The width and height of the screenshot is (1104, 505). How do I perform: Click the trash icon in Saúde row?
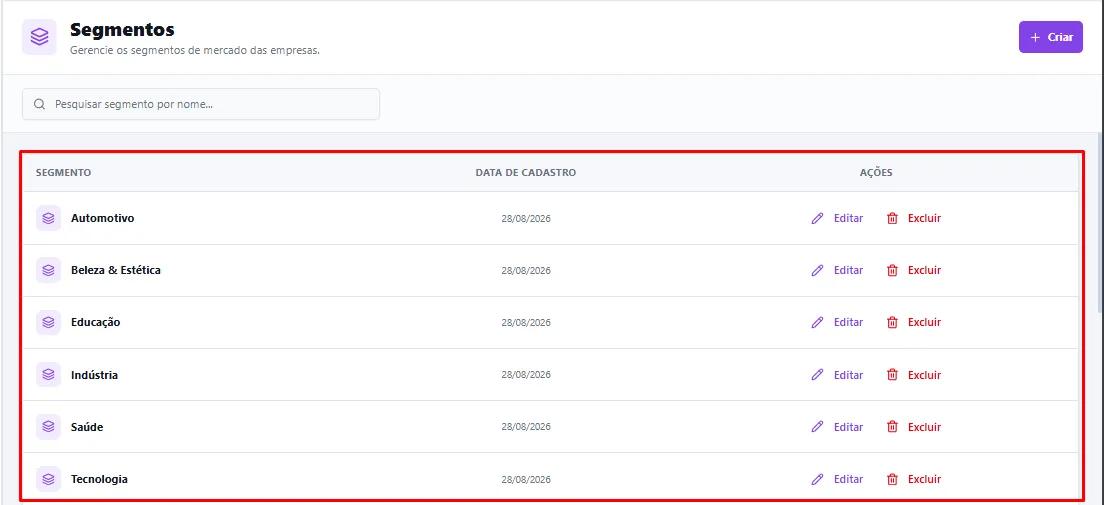(x=892, y=427)
